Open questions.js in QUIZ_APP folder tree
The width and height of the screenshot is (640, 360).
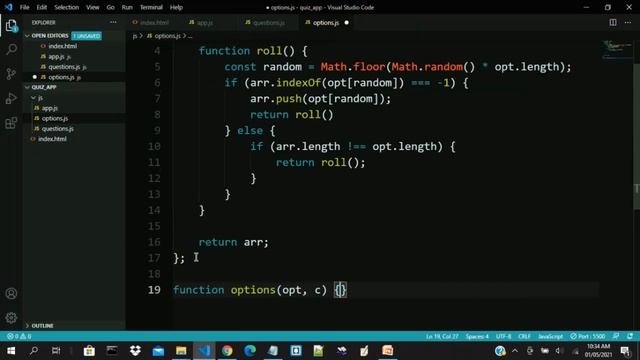pos(58,129)
